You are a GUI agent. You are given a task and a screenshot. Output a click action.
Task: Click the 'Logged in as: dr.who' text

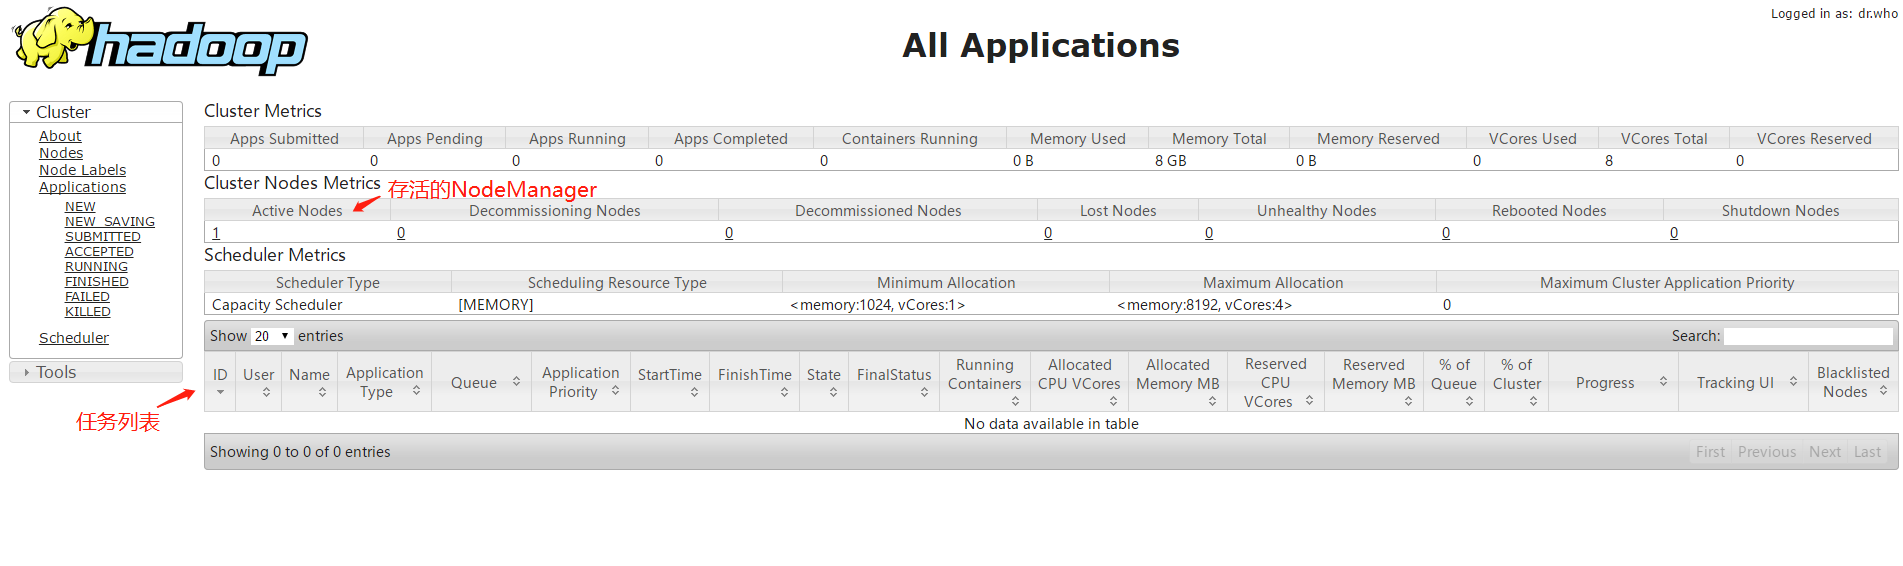(x=1834, y=14)
